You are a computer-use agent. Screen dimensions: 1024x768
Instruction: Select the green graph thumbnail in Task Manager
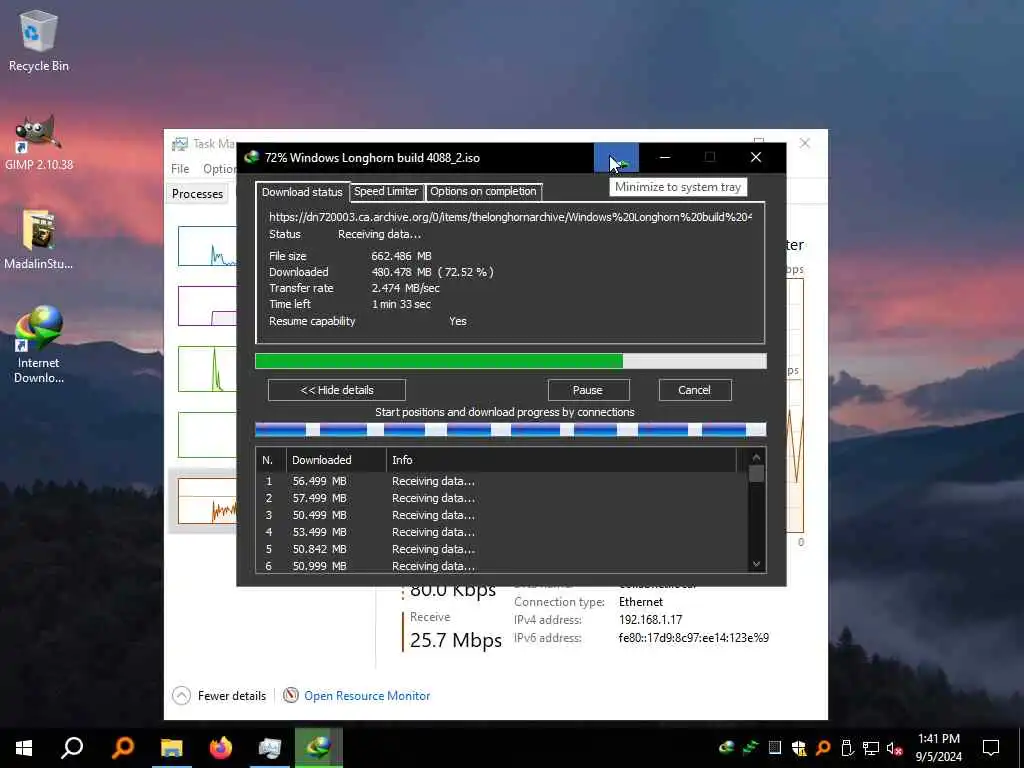pyautogui.click(x=207, y=369)
